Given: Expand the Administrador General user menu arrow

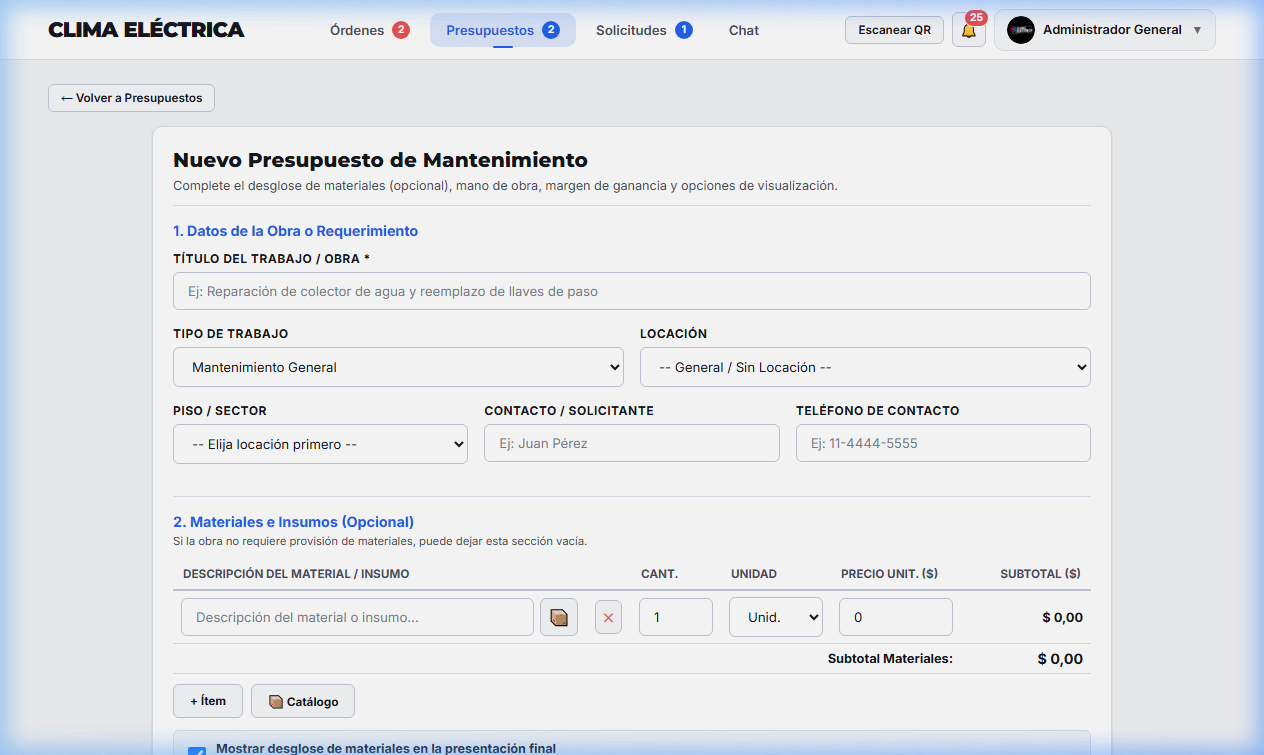Looking at the screenshot, I should coord(1197,30).
